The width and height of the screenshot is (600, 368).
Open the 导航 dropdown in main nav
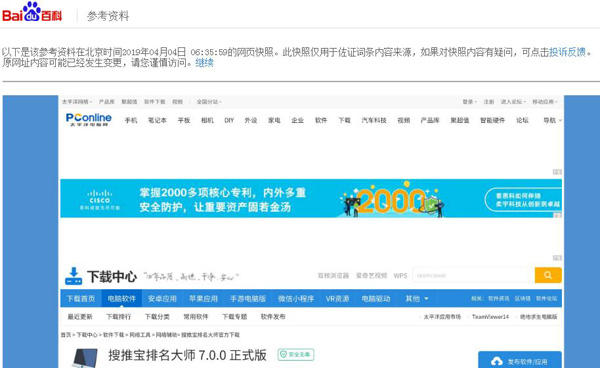pos(553,120)
